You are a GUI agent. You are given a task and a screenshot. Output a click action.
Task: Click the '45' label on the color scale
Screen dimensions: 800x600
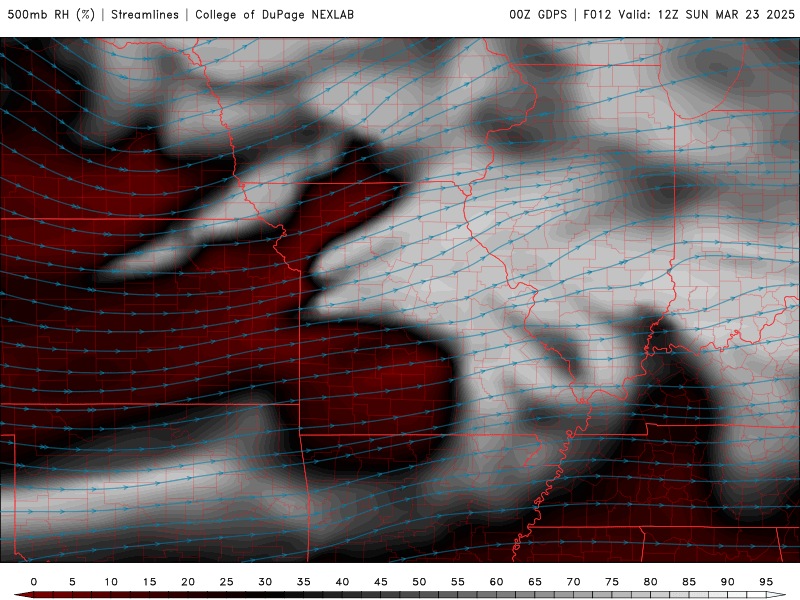[381, 582]
